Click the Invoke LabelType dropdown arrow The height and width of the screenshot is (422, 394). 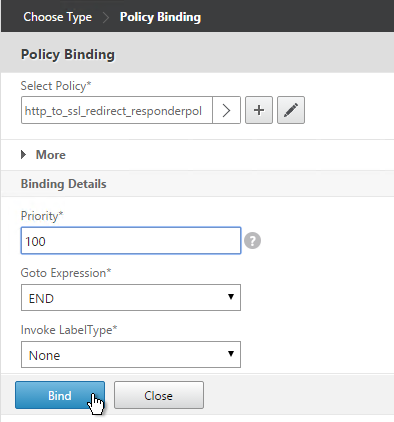231,354
